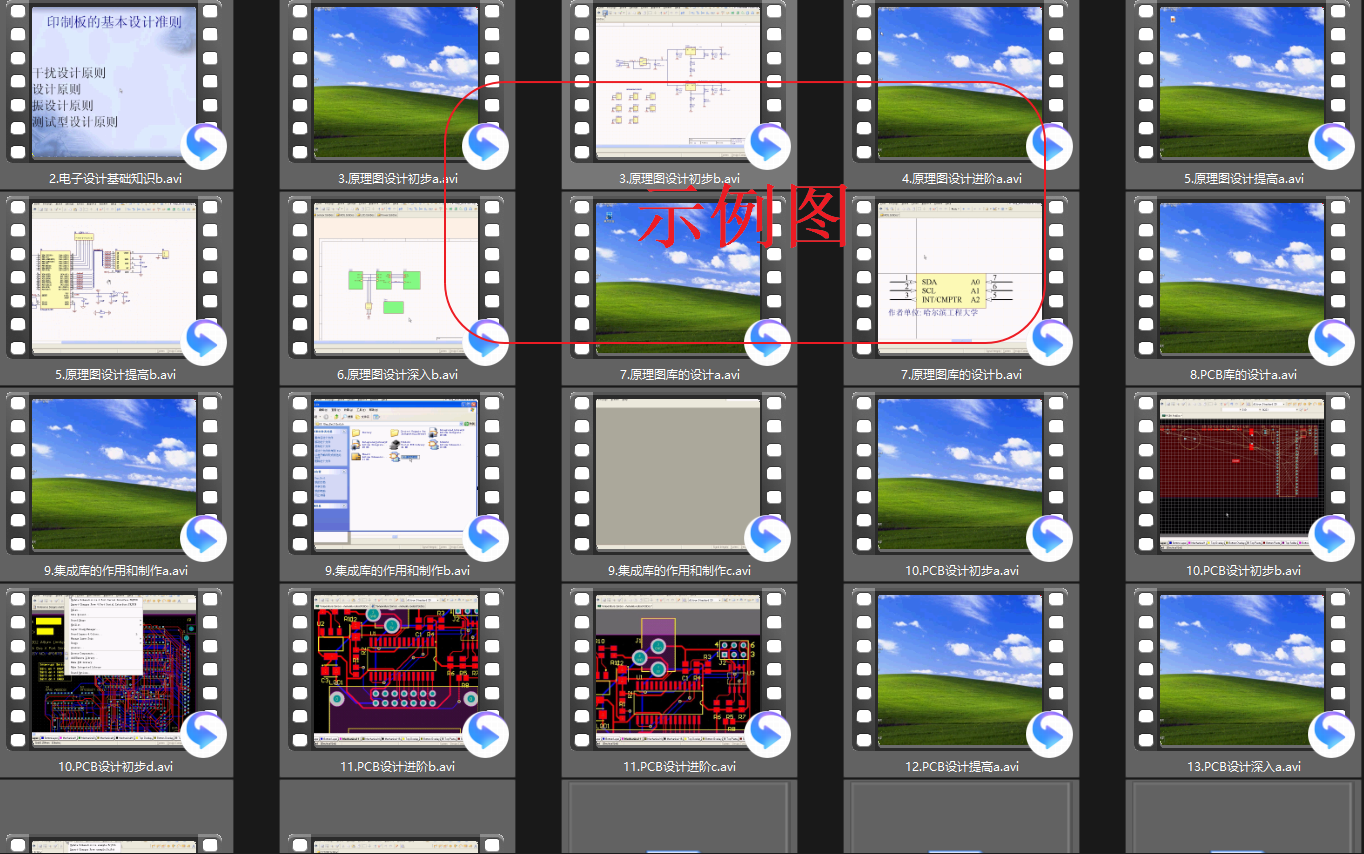The image size is (1364, 854).
Task: Open the 10.PCB设计初步b.avi red PCB thumbnail
Action: coord(1242,474)
